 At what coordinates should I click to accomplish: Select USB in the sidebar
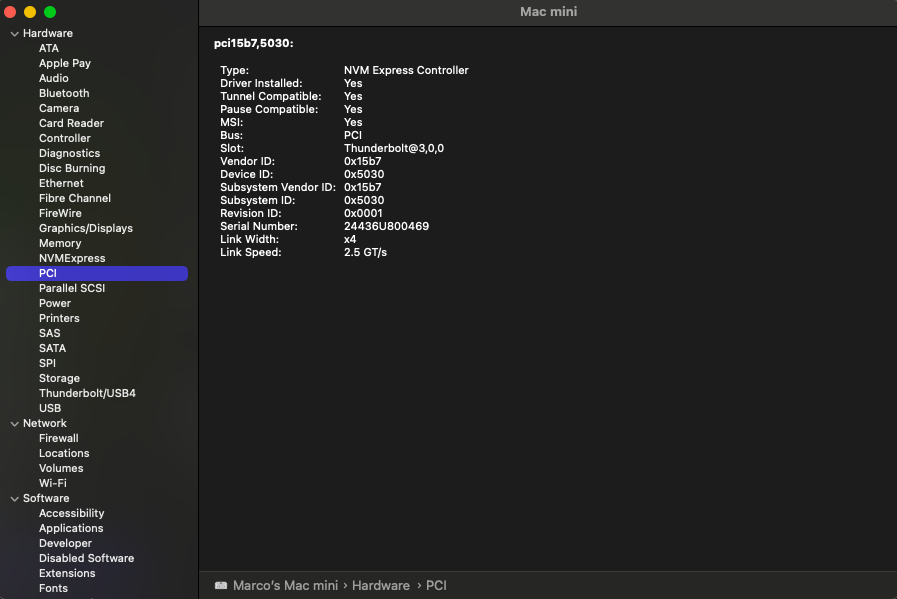click(50, 408)
